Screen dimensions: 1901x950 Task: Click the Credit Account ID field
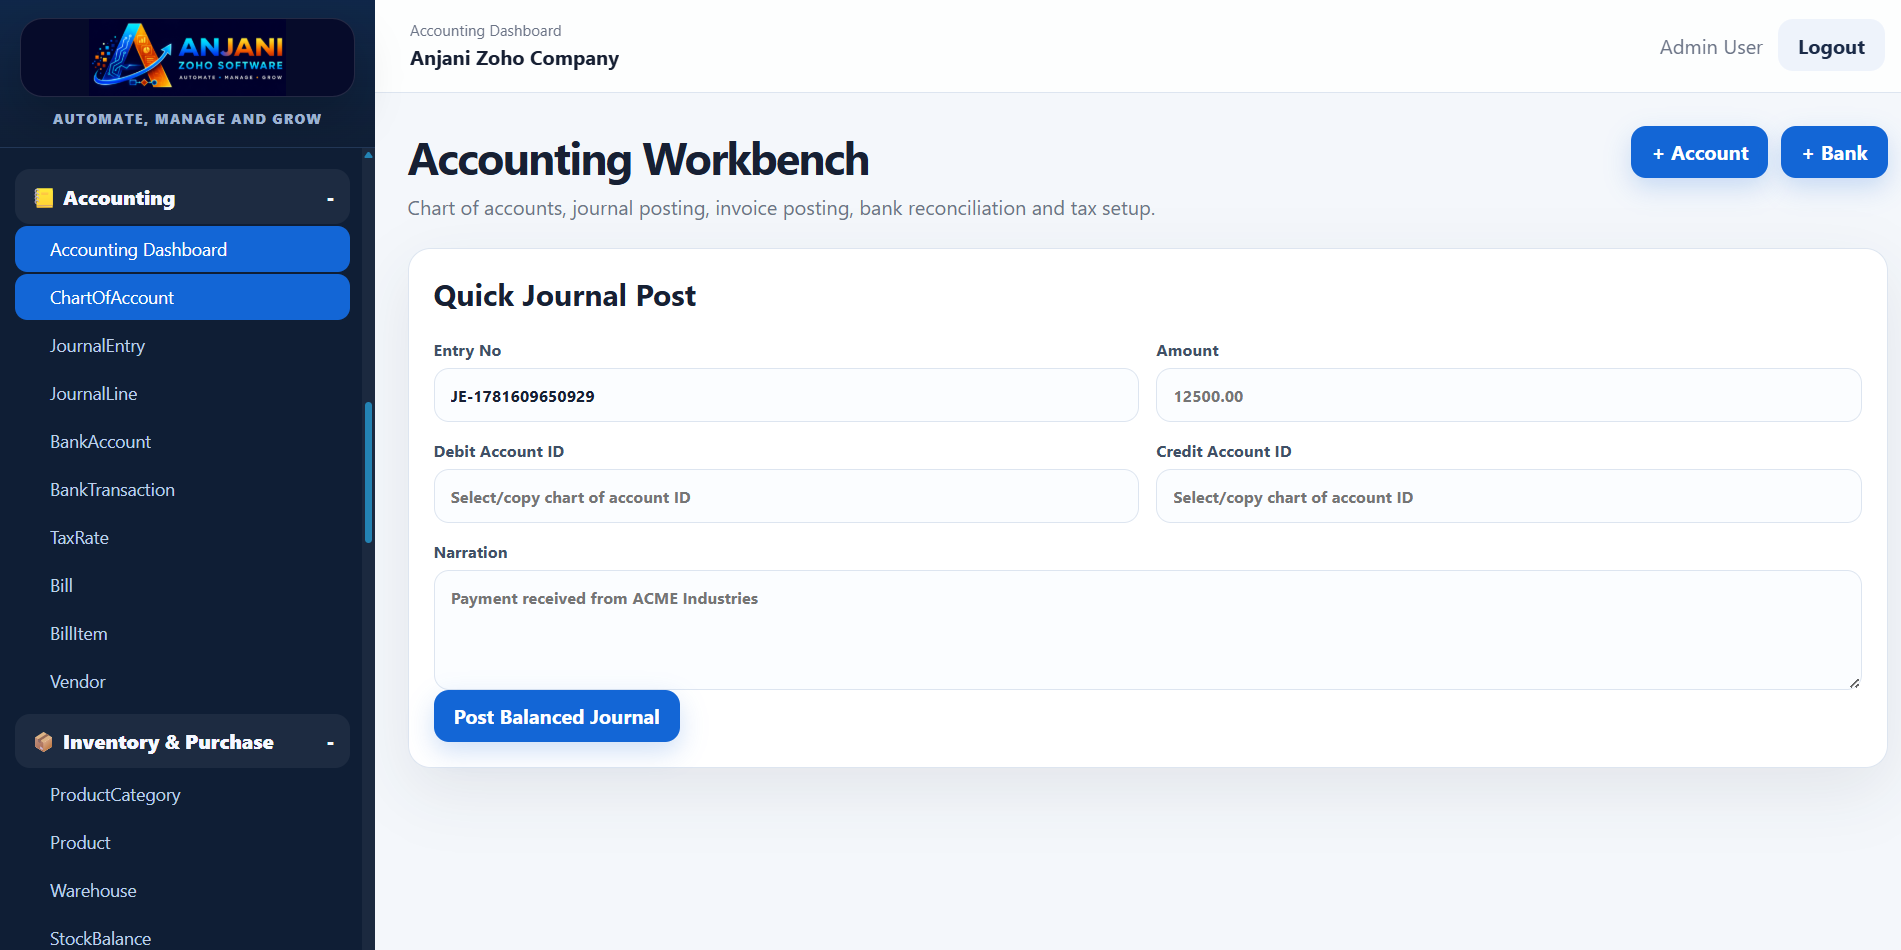(1508, 496)
